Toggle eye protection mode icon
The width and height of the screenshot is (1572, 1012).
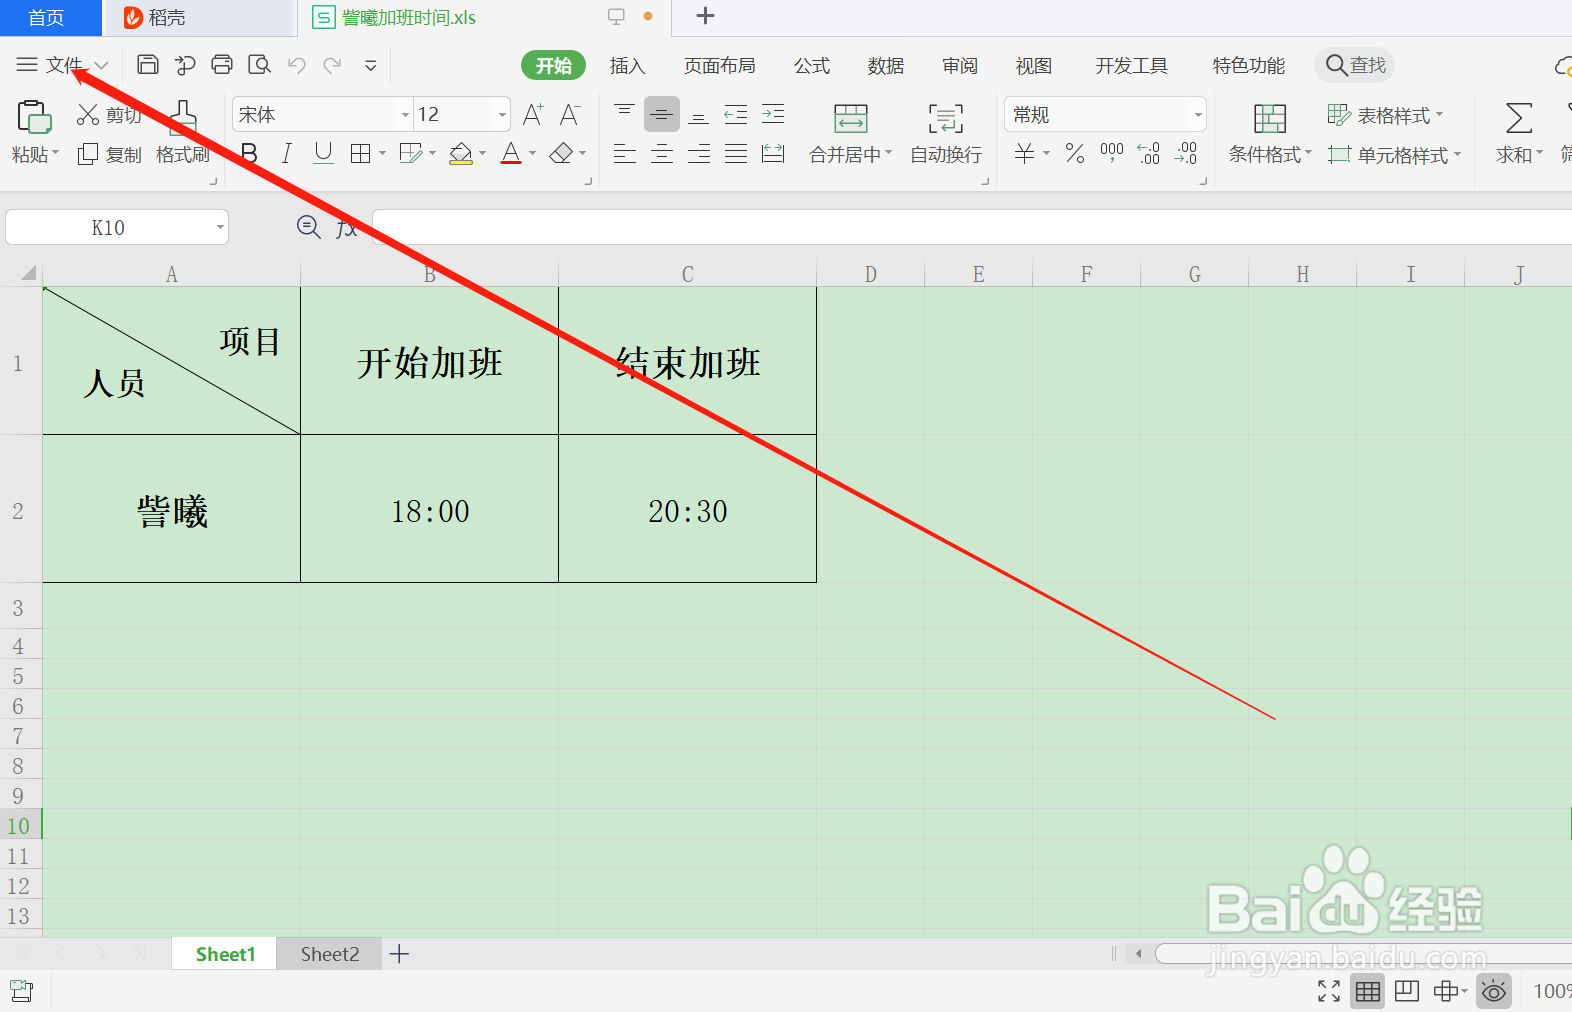point(1493,991)
